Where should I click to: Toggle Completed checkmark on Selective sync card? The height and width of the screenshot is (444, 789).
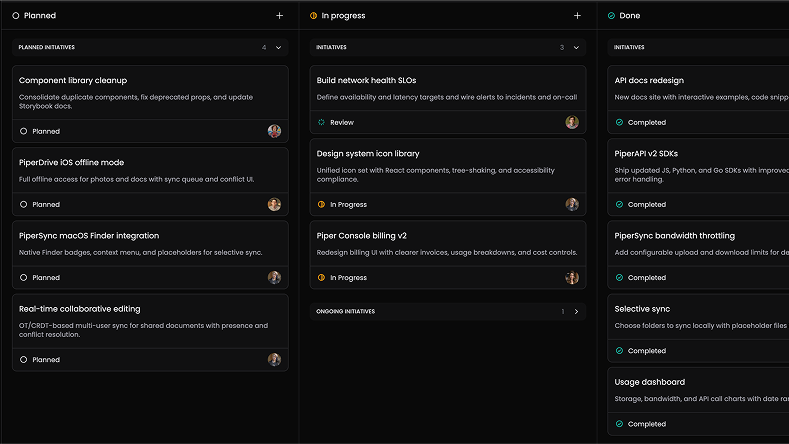[619, 351]
